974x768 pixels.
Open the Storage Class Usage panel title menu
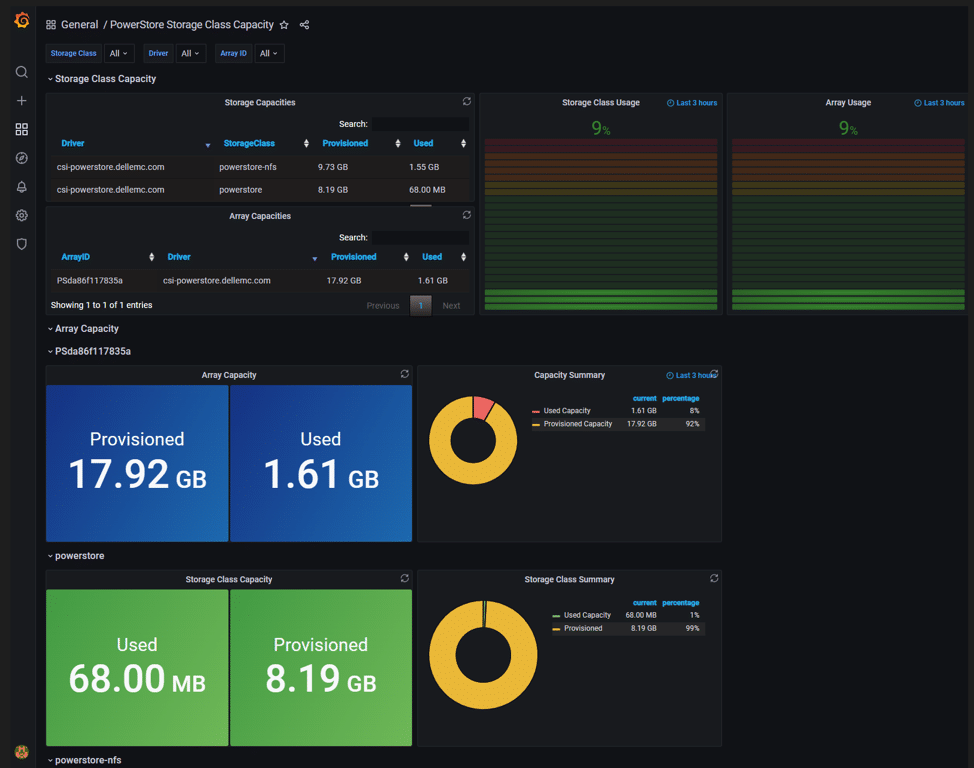pyautogui.click(x=601, y=103)
